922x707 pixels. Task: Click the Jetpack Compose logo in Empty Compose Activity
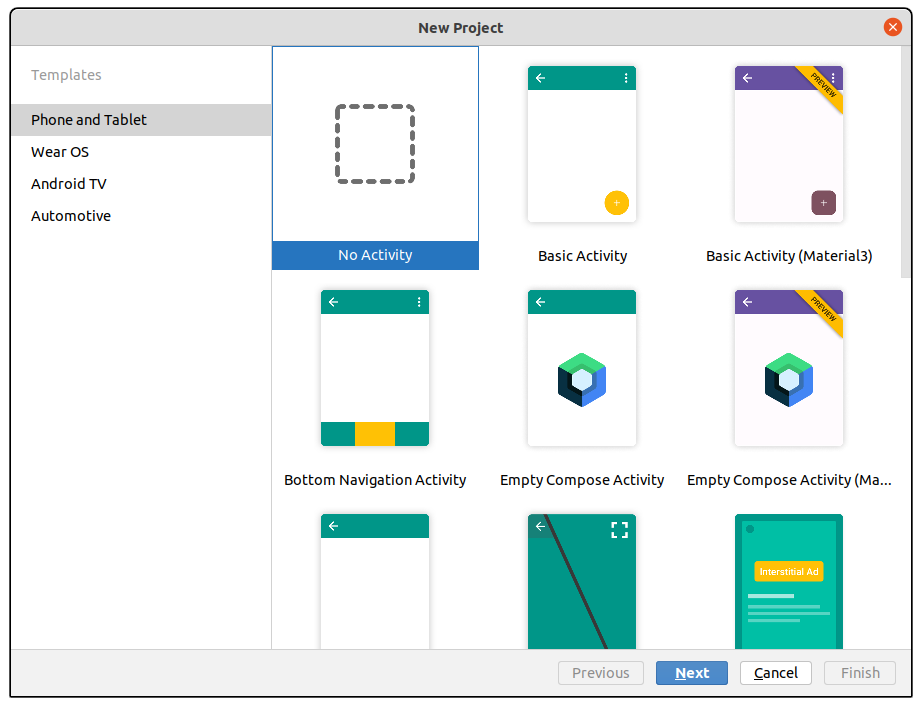(582, 380)
